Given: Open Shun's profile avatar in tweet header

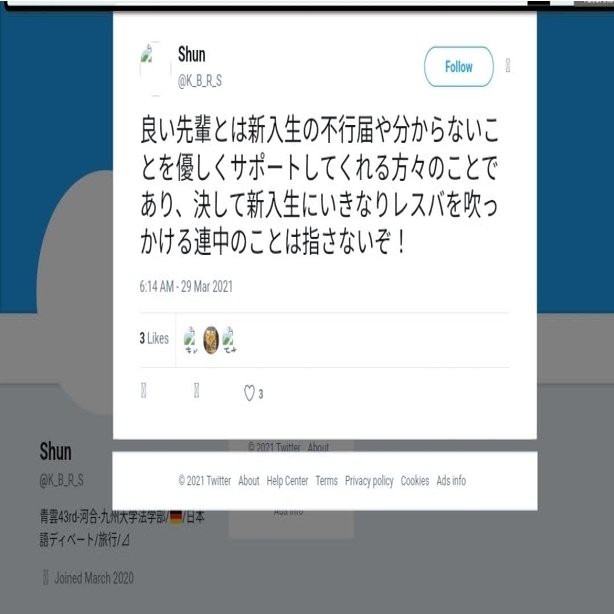Looking at the screenshot, I should (155, 68).
